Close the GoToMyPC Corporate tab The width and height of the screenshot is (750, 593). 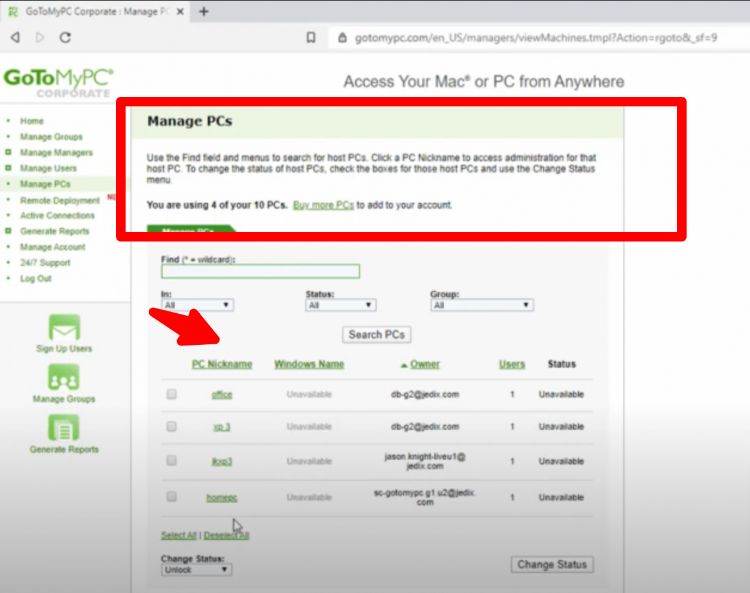180,11
